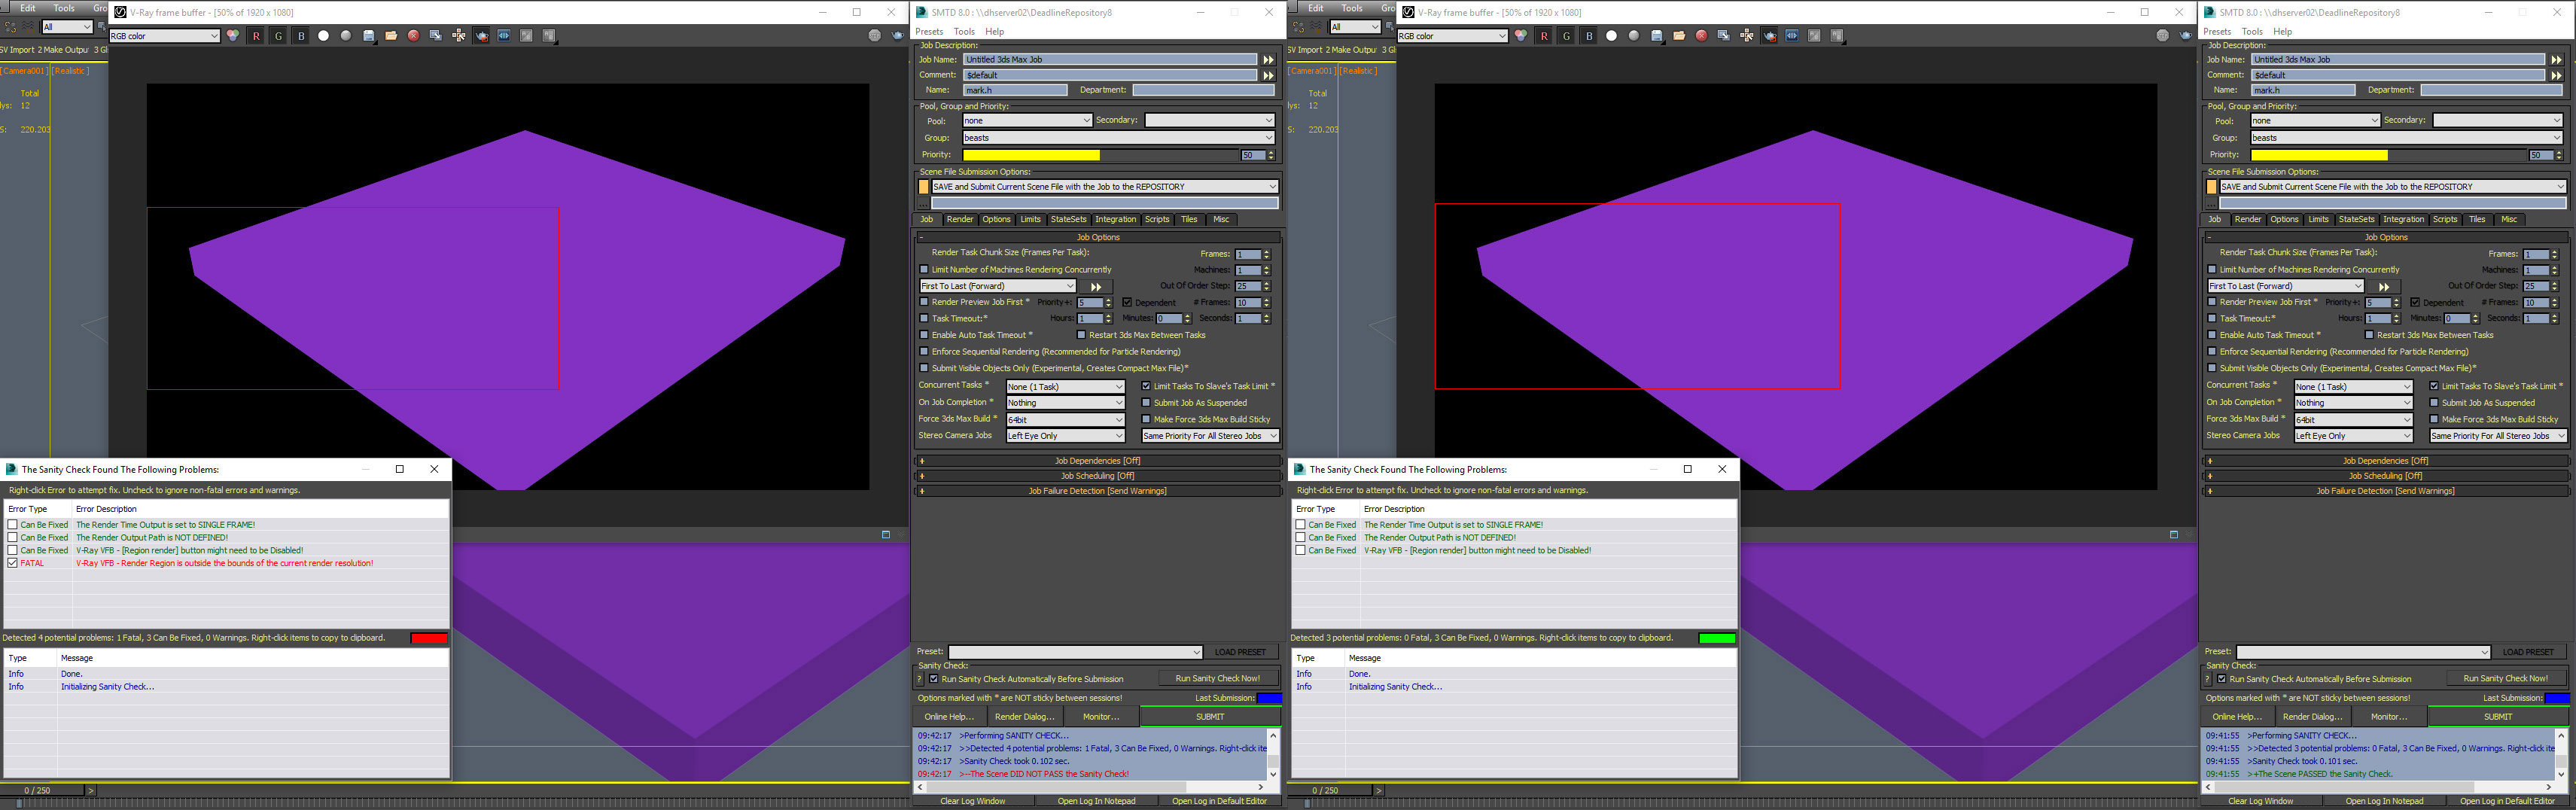Open the RGB color channel dropdown in the right frame buffer

(1451, 36)
